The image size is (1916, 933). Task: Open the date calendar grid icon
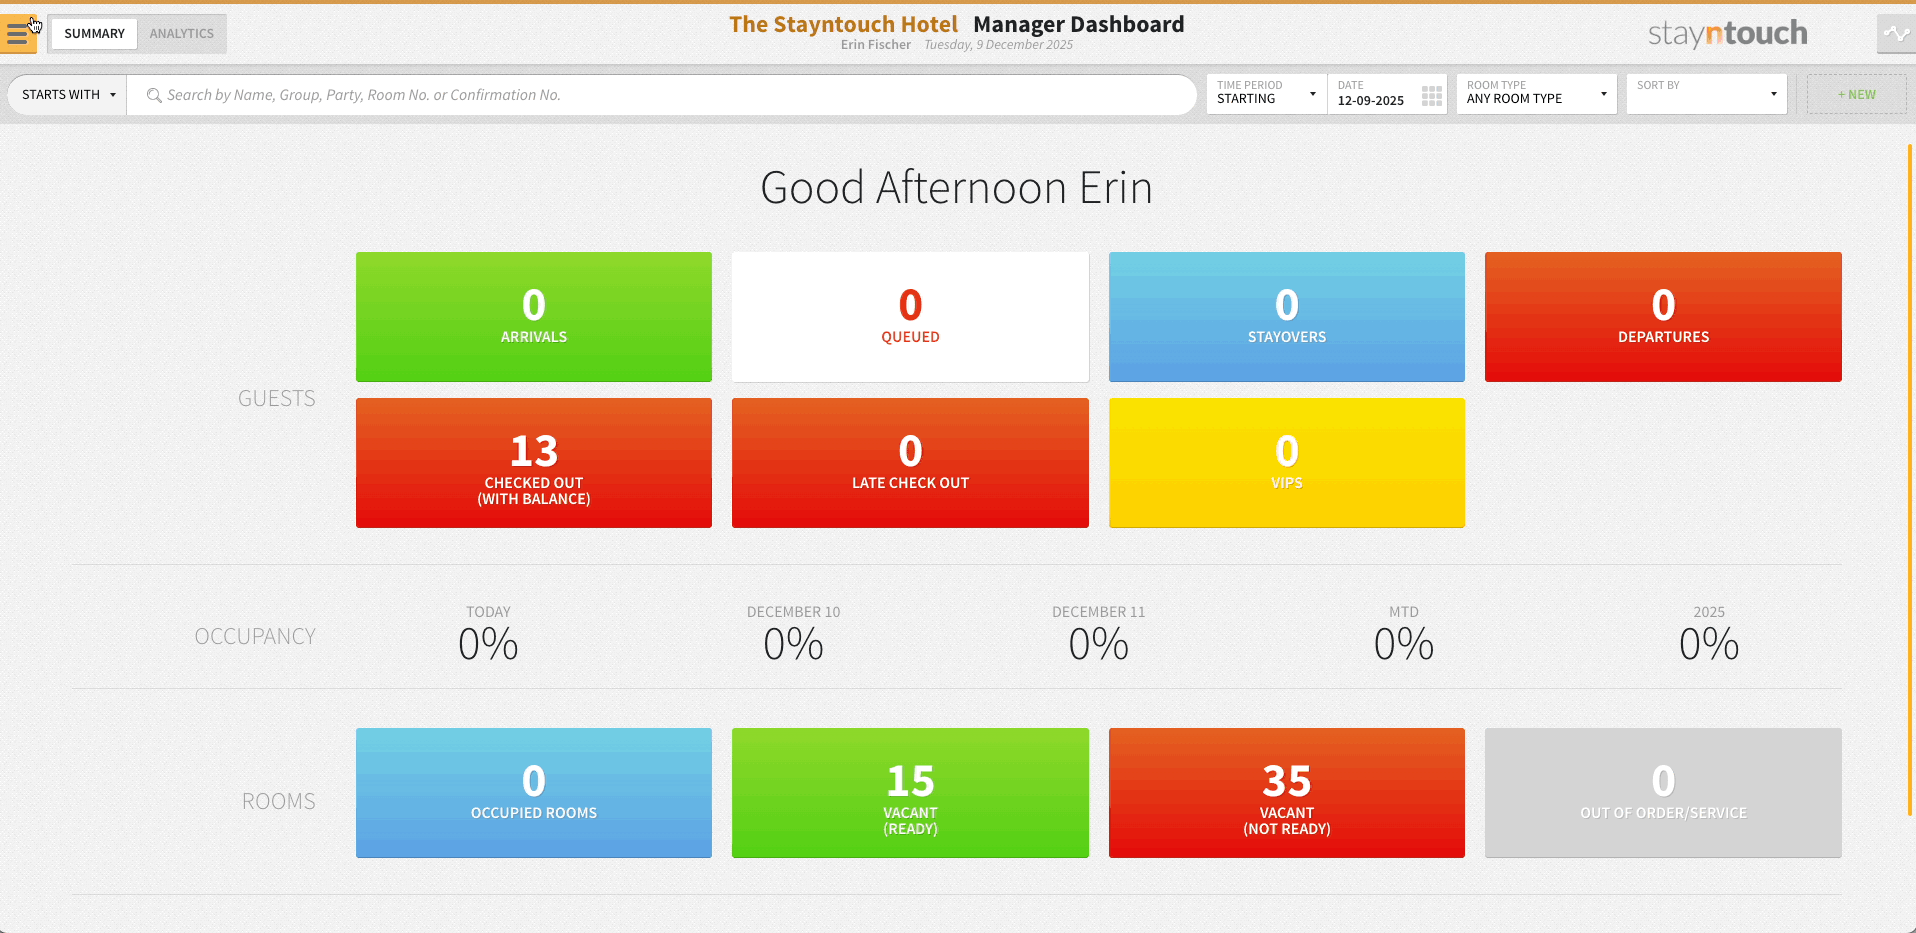point(1432,95)
